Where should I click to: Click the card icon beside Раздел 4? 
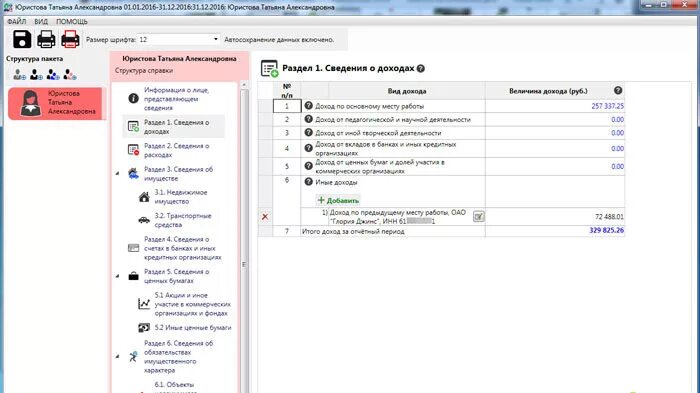point(133,248)
